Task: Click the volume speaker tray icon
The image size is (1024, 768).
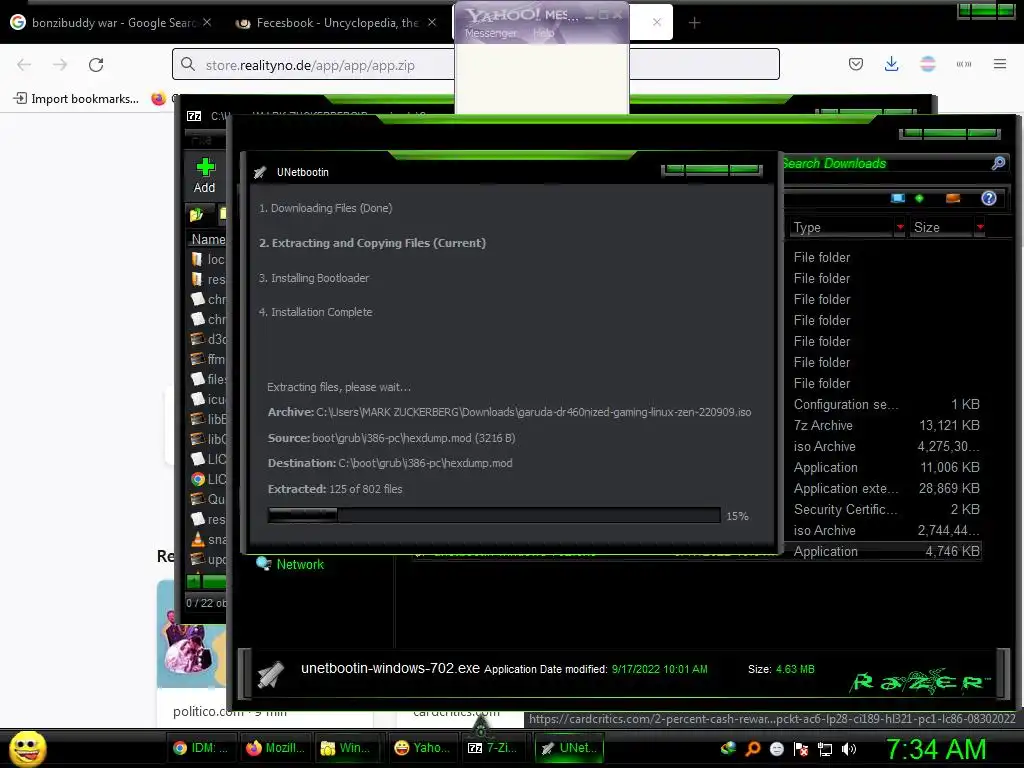Action: 848,749
